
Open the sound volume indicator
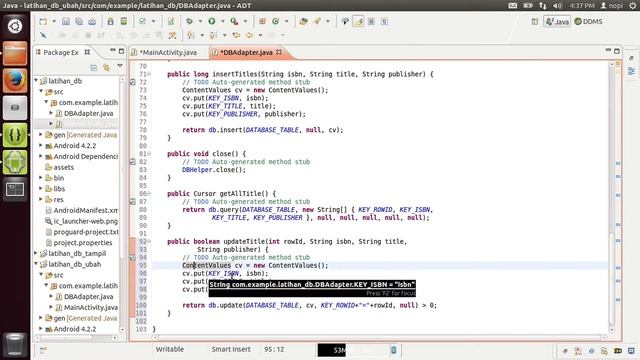pyautogui.click(x=557, y=5)
